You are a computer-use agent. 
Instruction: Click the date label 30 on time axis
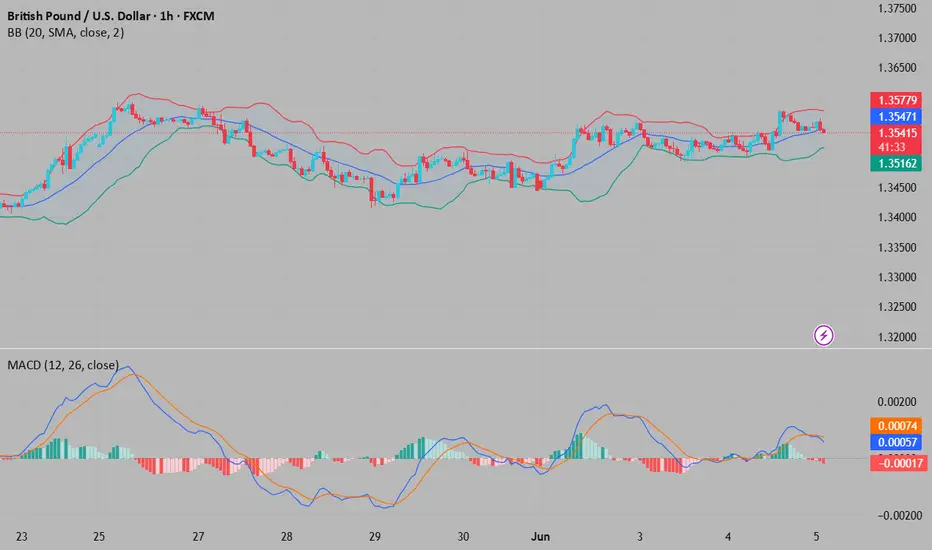pyautogui.click(x=463, y=537)
